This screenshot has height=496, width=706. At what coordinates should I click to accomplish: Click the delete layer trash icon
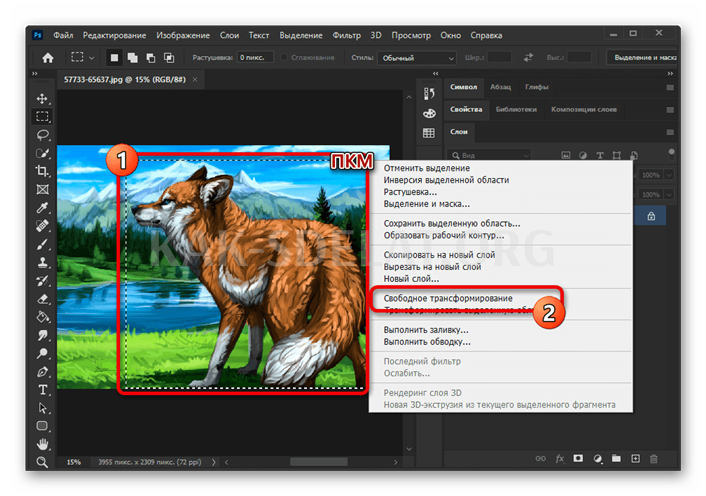pyautogui.click(x=654, y=459)
